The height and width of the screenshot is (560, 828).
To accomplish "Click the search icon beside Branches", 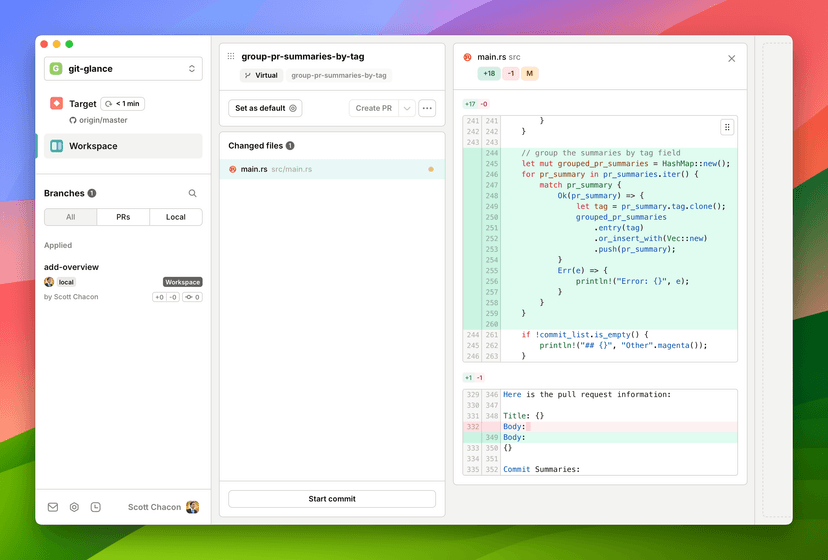I will [x=193, y=194].
